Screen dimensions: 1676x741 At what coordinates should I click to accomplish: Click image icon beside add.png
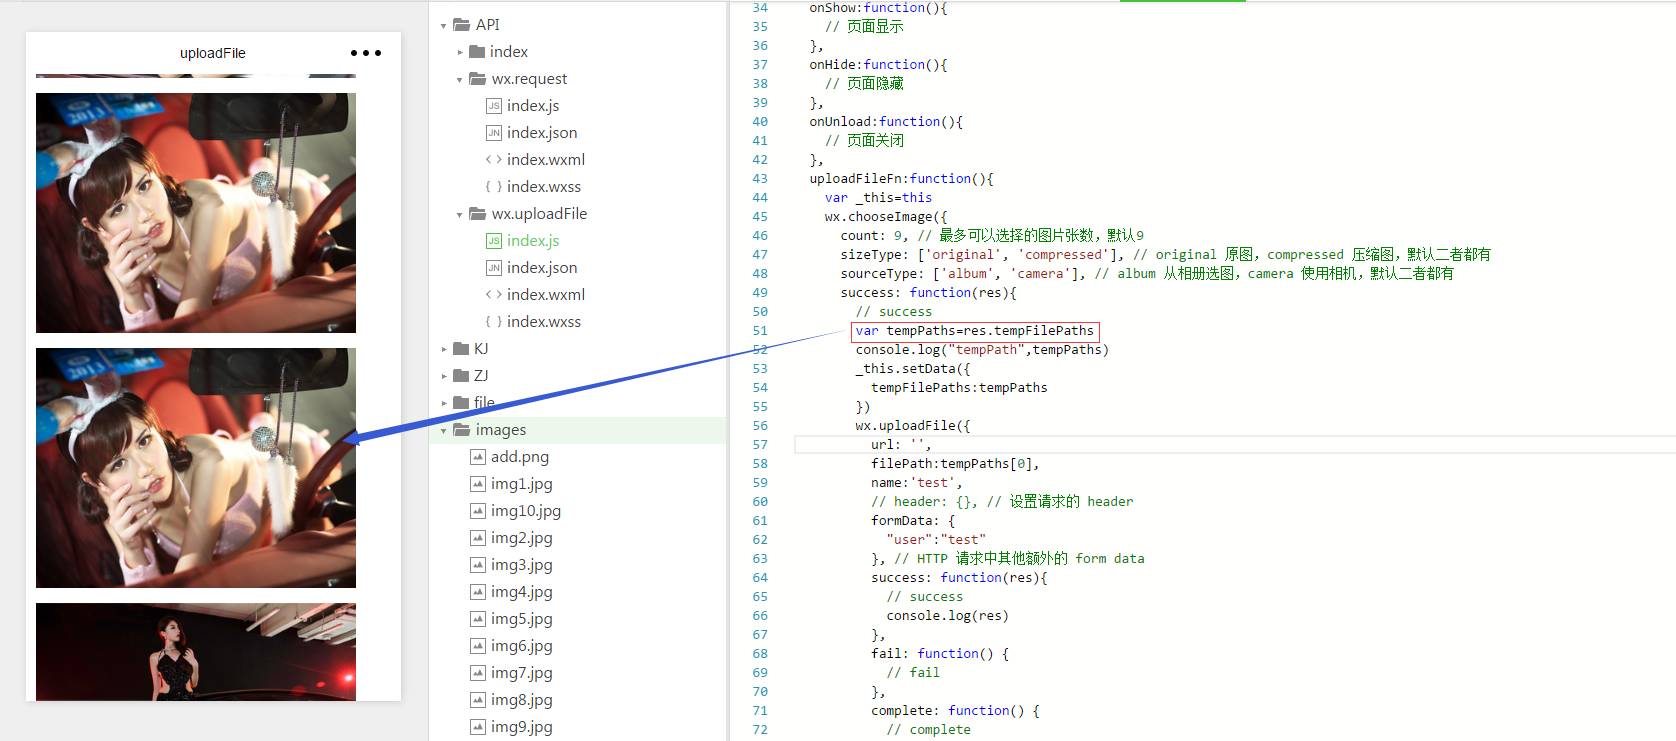click(478, 456)
